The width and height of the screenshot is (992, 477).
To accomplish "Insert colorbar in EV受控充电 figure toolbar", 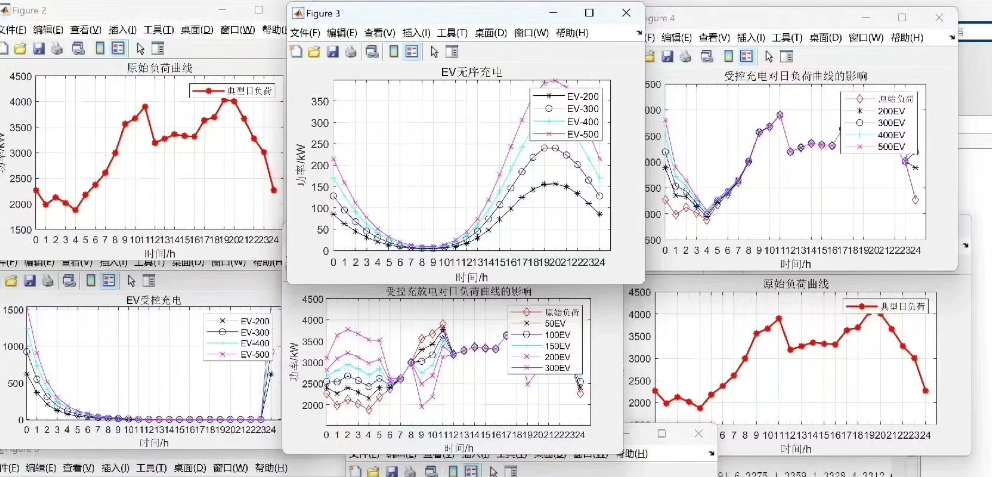I will pos(91,280).
